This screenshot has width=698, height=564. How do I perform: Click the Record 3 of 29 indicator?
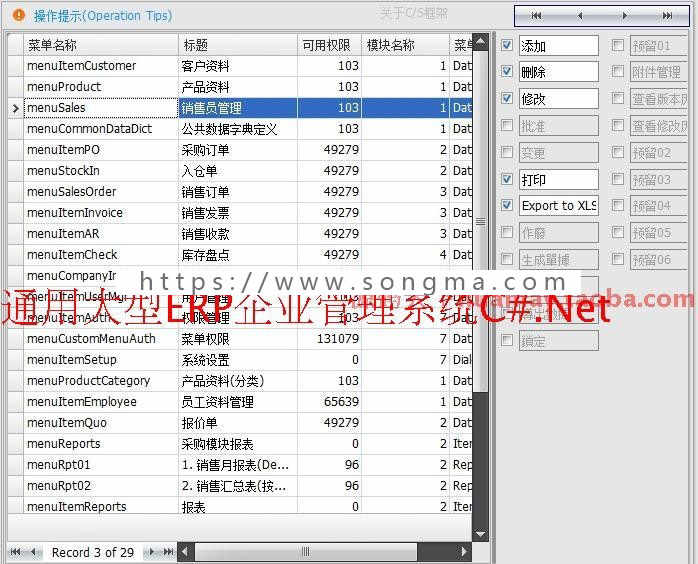pyautogui.click(x=93, y=552)
